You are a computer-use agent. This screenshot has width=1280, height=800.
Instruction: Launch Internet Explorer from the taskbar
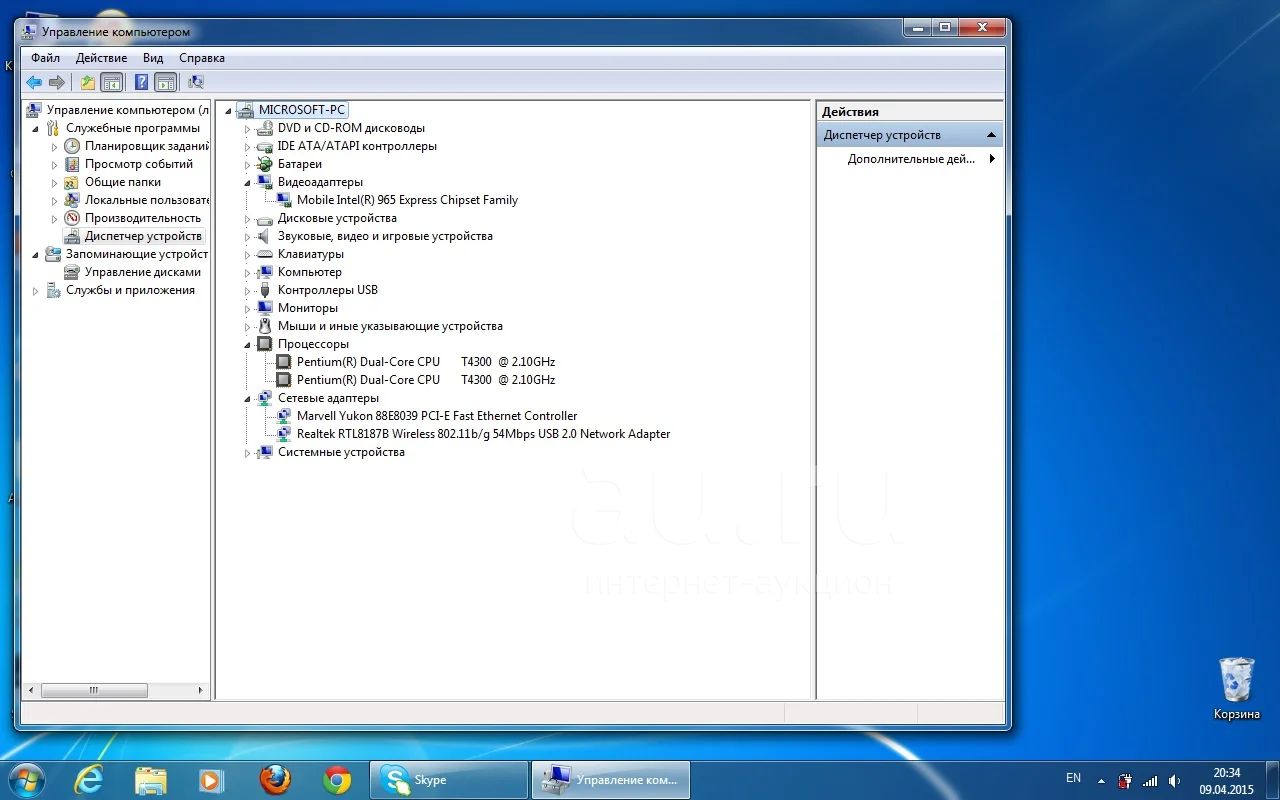pos(89,780)
